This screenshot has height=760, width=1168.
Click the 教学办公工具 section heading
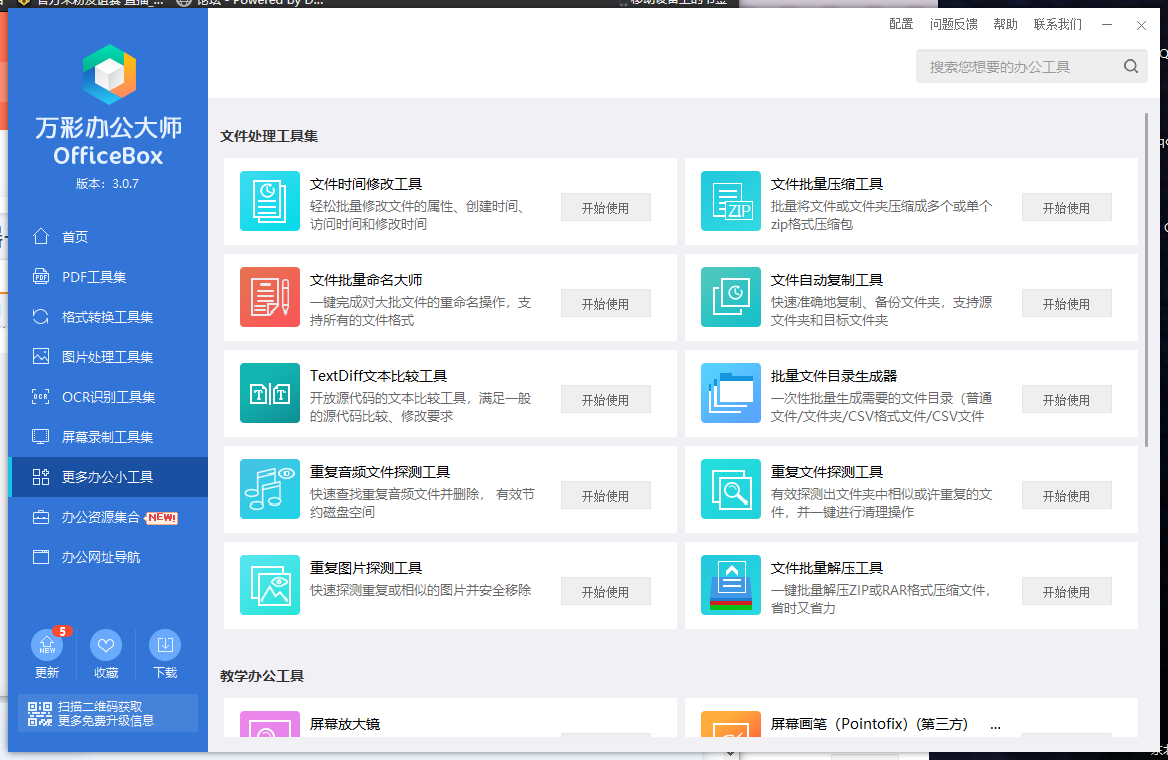[261, 676]
